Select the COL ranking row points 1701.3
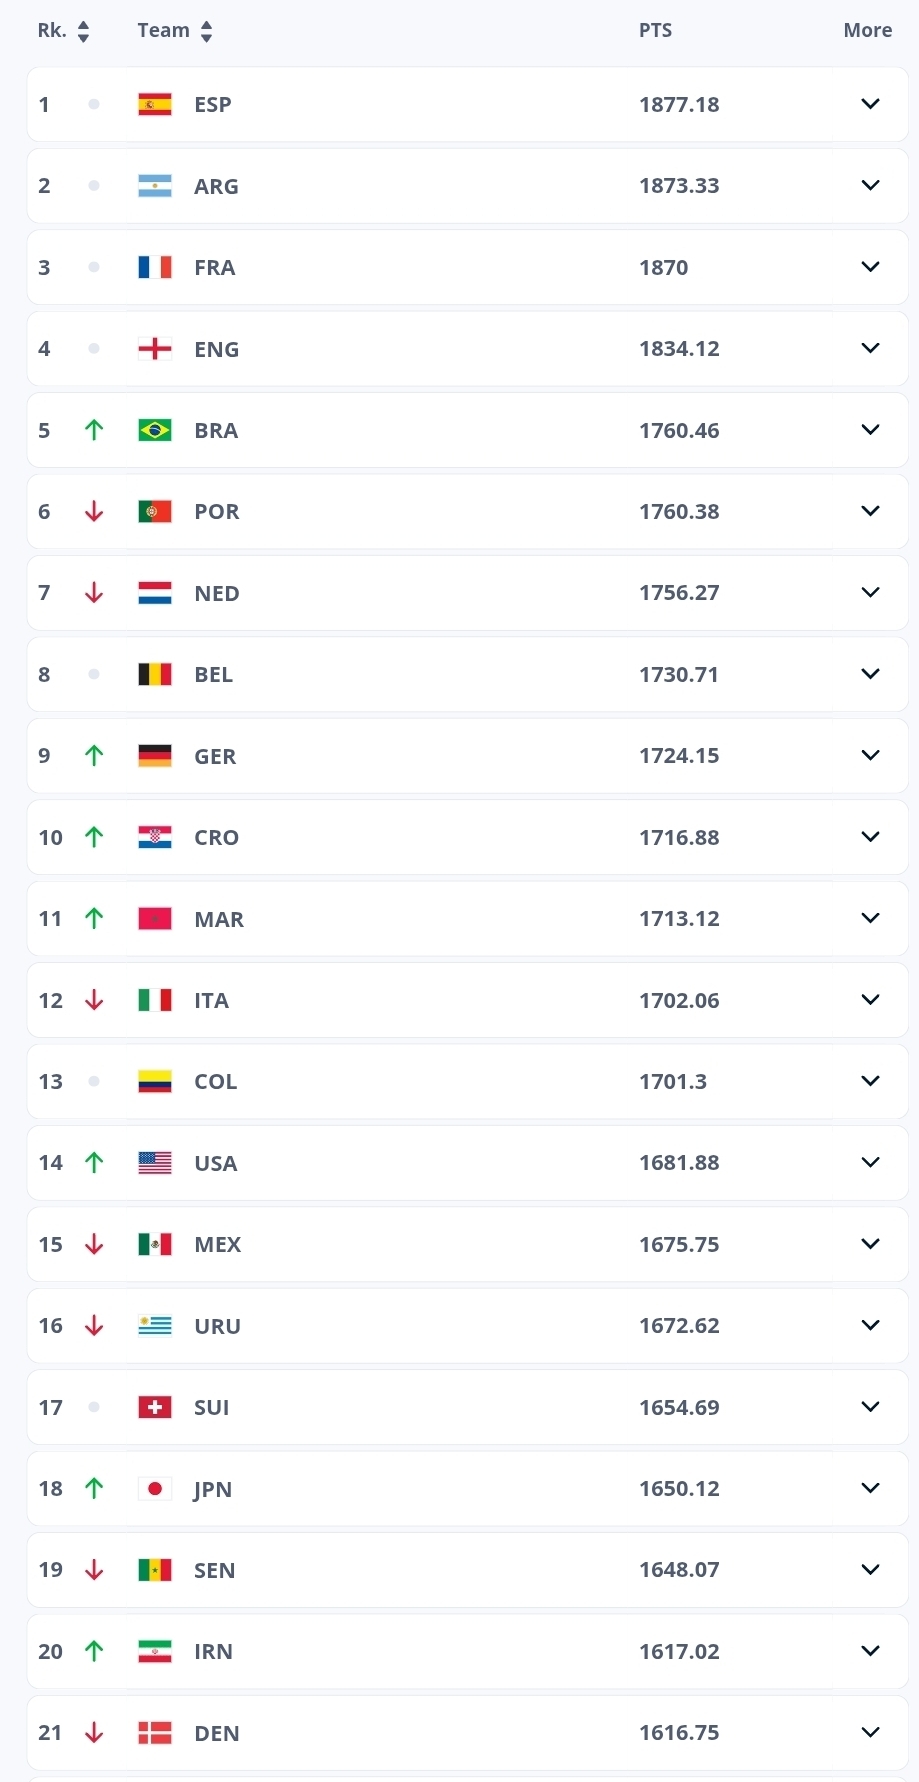Image resolution: width=919 pixels, height=1782 pixels. click(673, 1081)
